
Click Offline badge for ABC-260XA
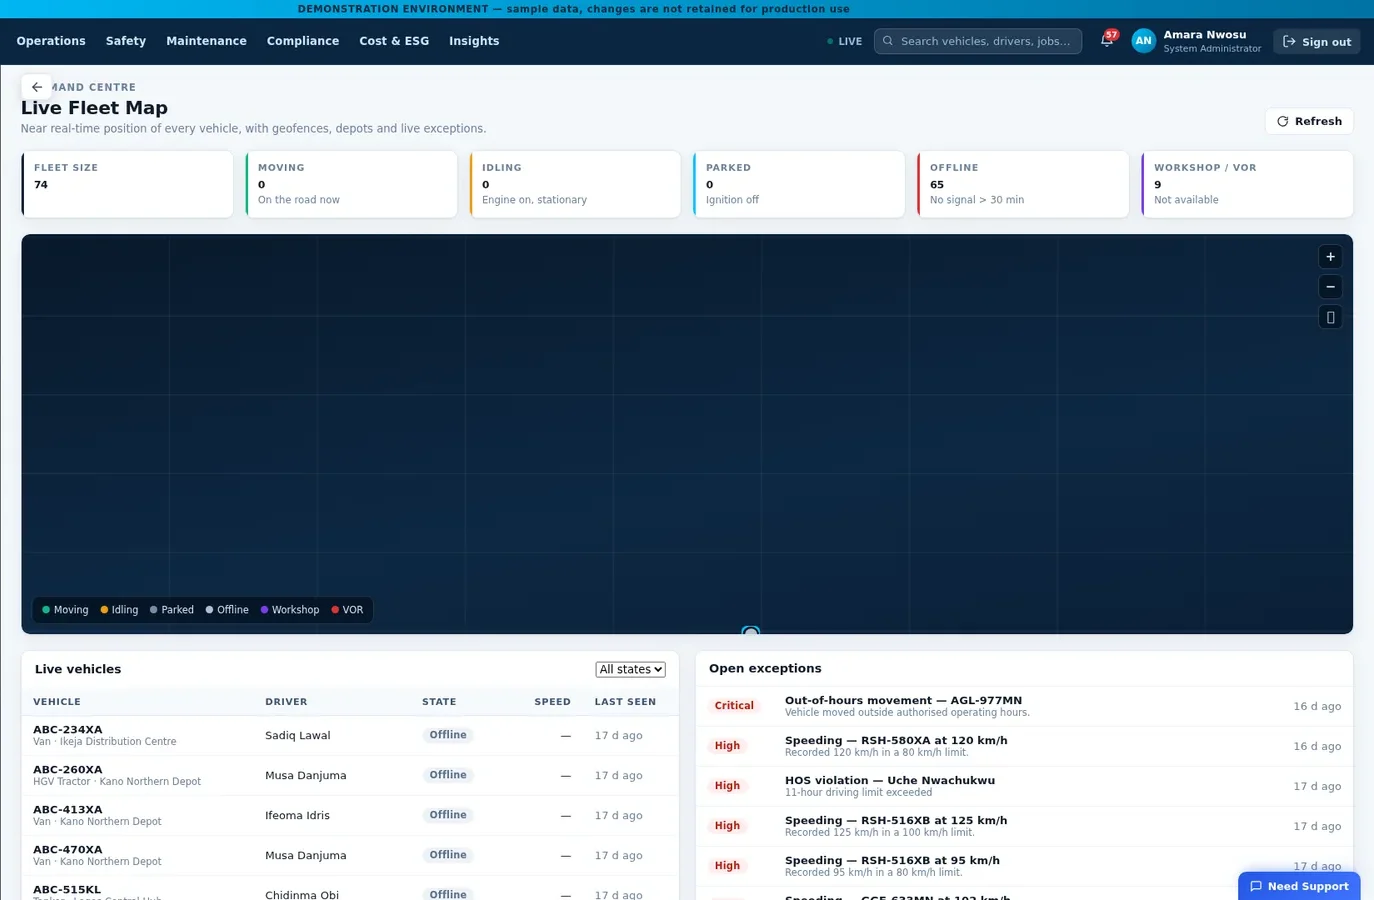click(x=448, y=775)
